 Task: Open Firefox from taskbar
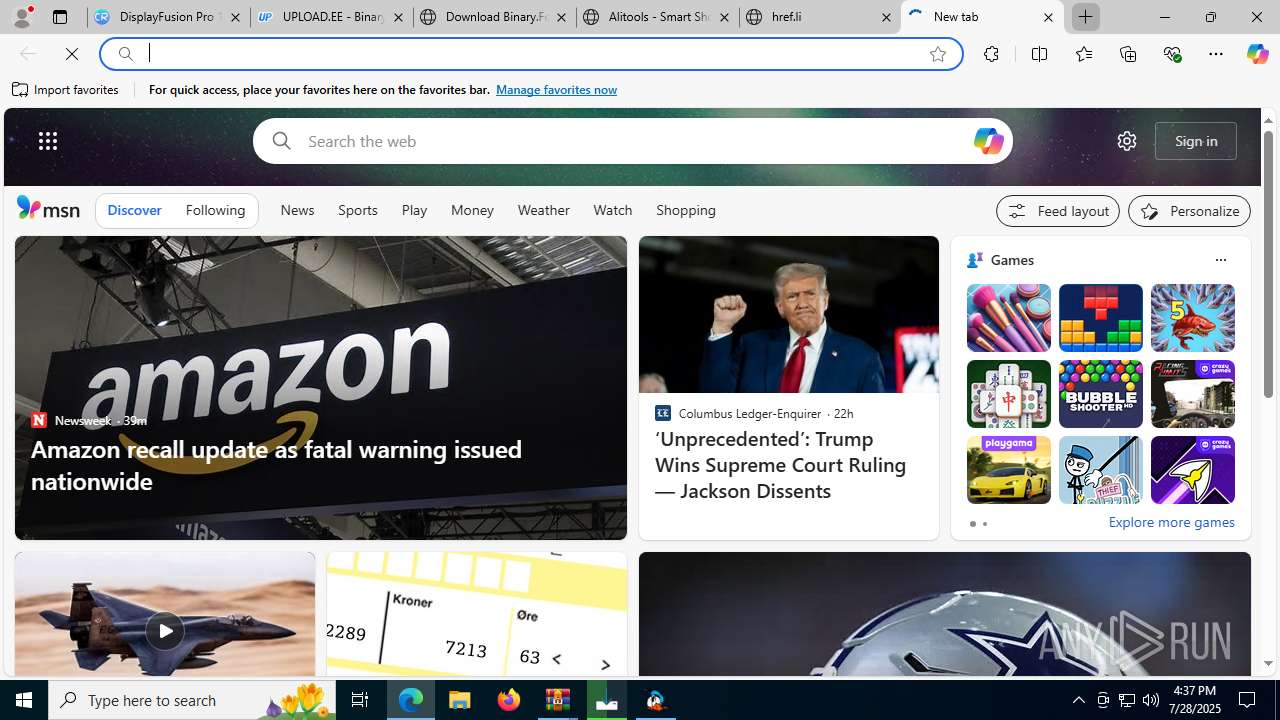point(508,700)
